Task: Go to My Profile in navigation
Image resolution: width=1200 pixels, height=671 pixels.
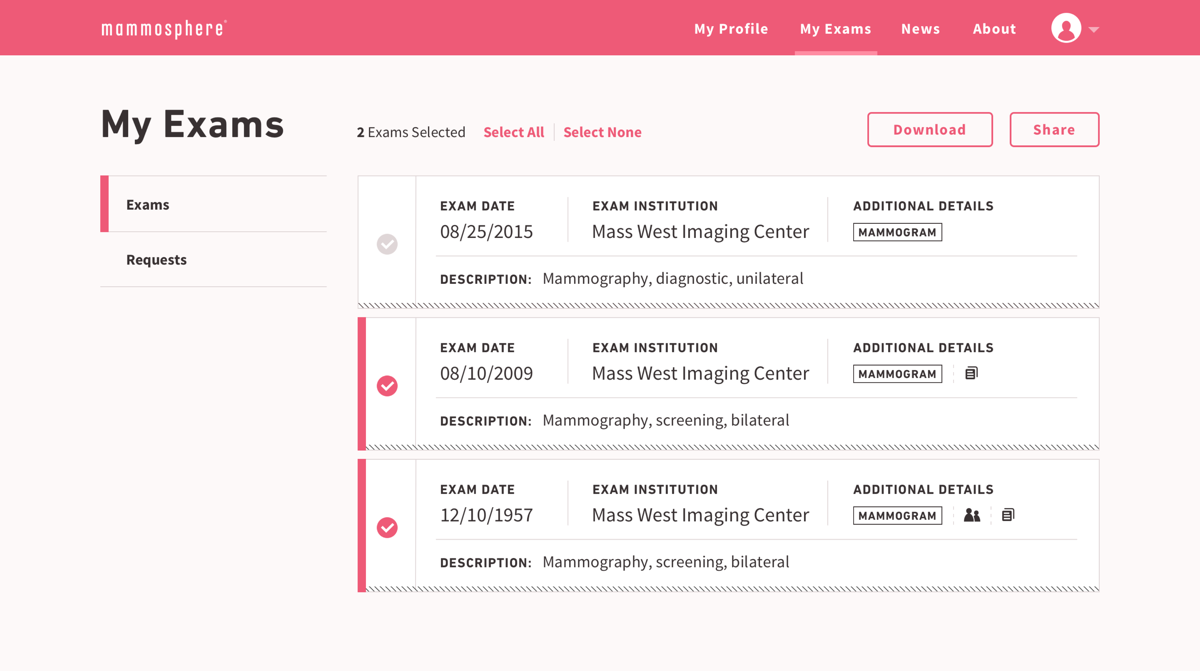Action: point(731,29)
